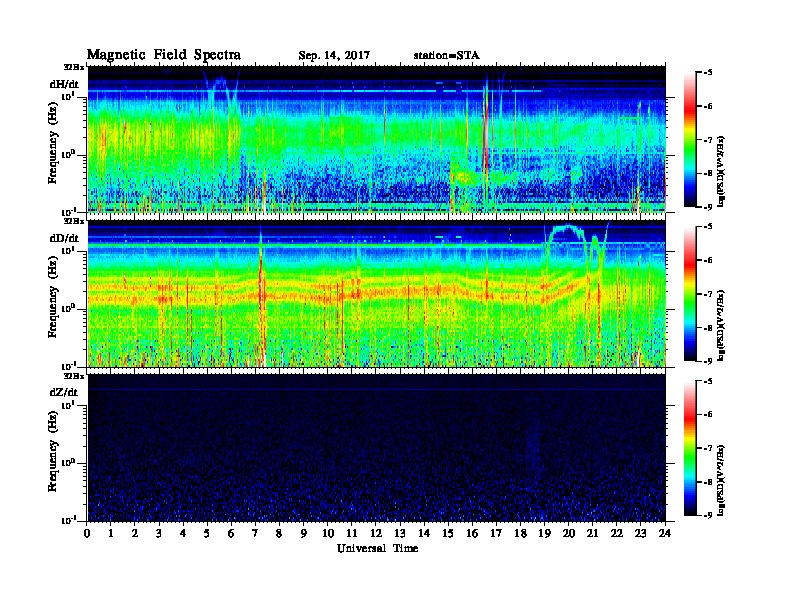Click the "23" hour tick on the time axis
This screenshot has height=612, width=792.
[641, 534]
